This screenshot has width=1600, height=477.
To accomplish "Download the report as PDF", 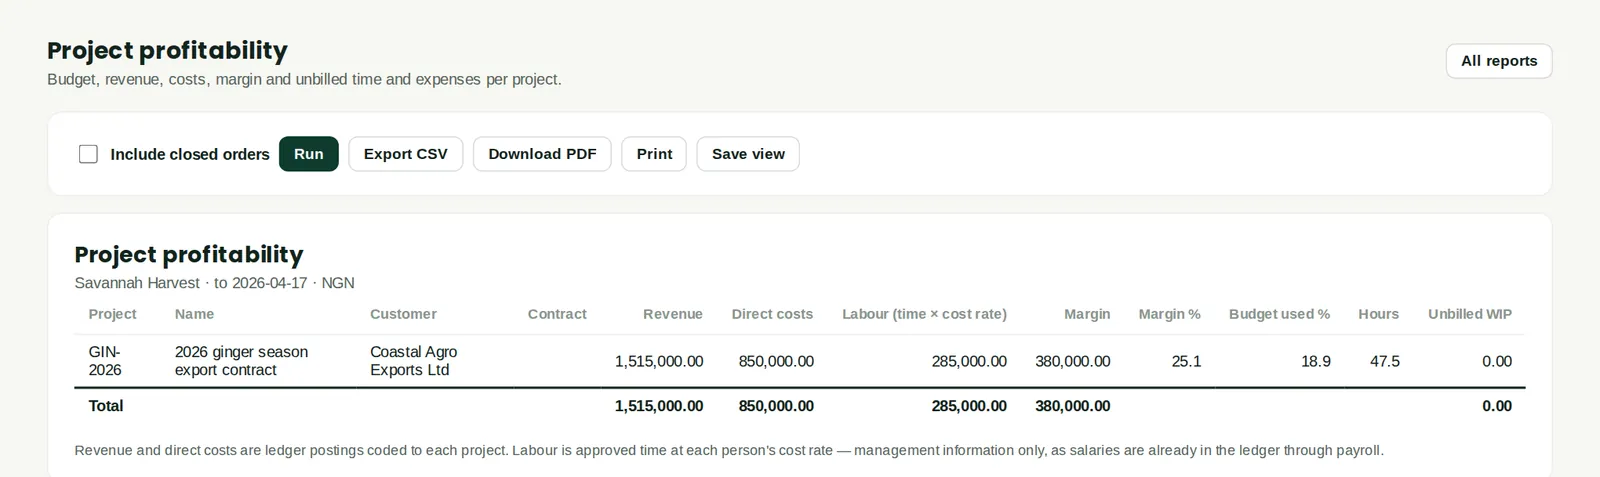I will pyautogui.click(x=542, y=154).
